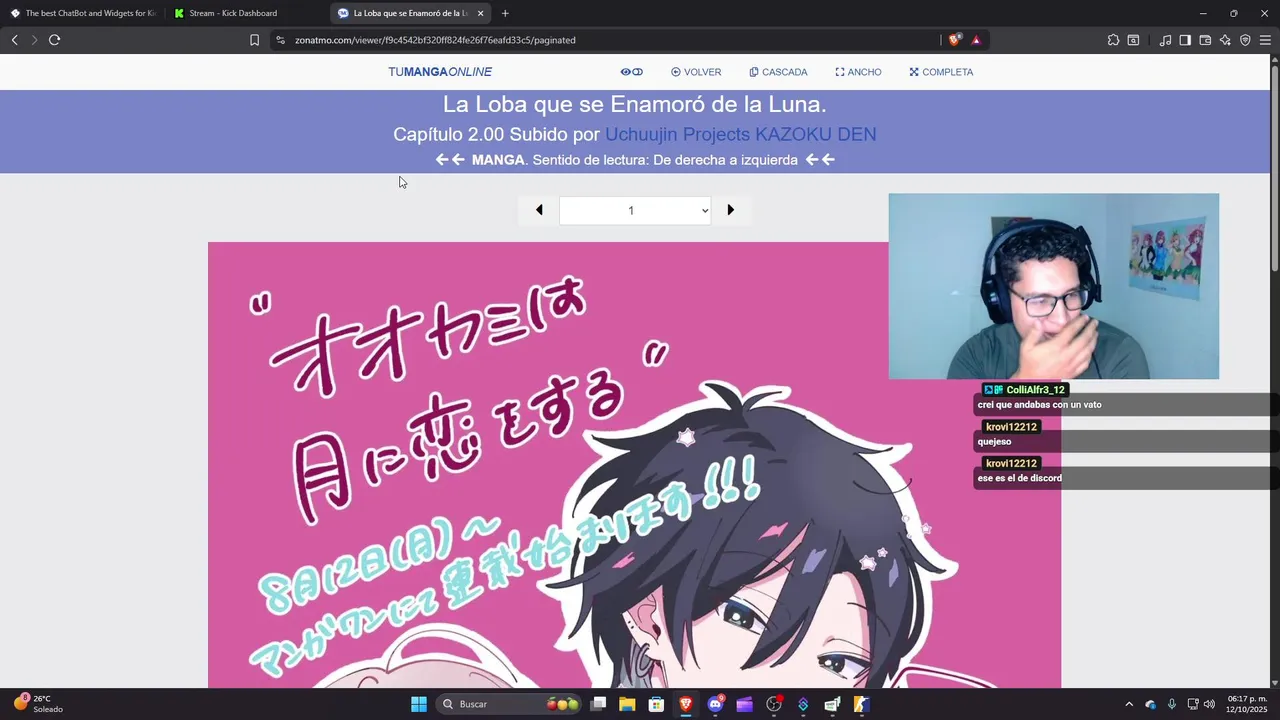Screen dimensions: 1280x720
Task: Click chat message 'quejeso'
Action: (994, 442)
